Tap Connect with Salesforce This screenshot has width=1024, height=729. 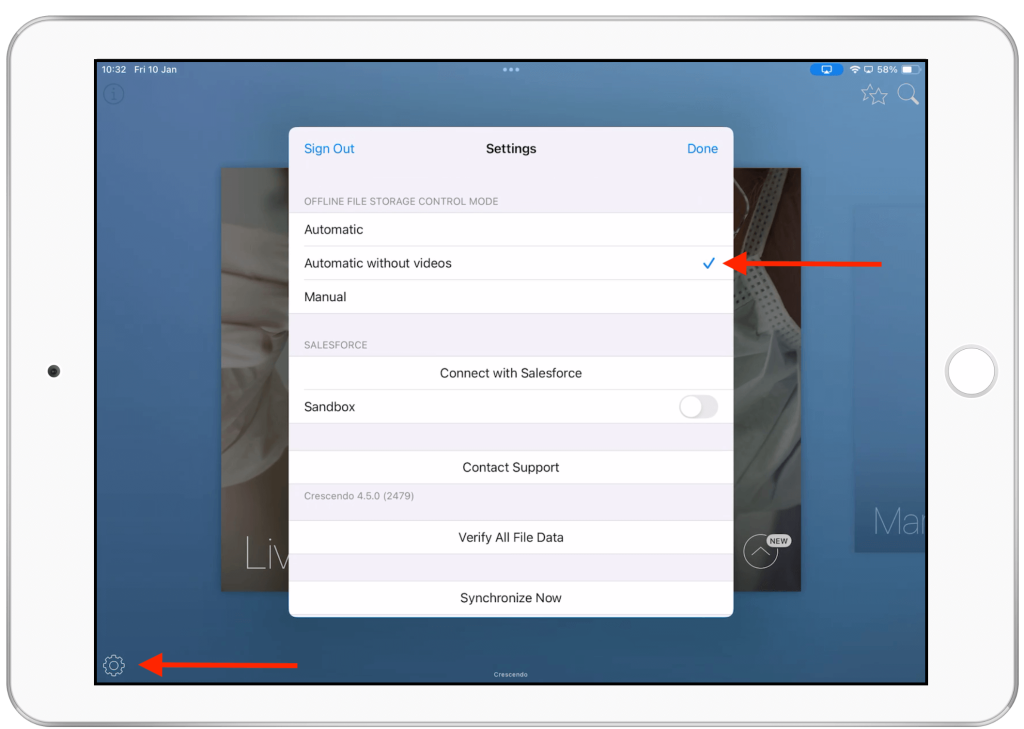point(511,372)
